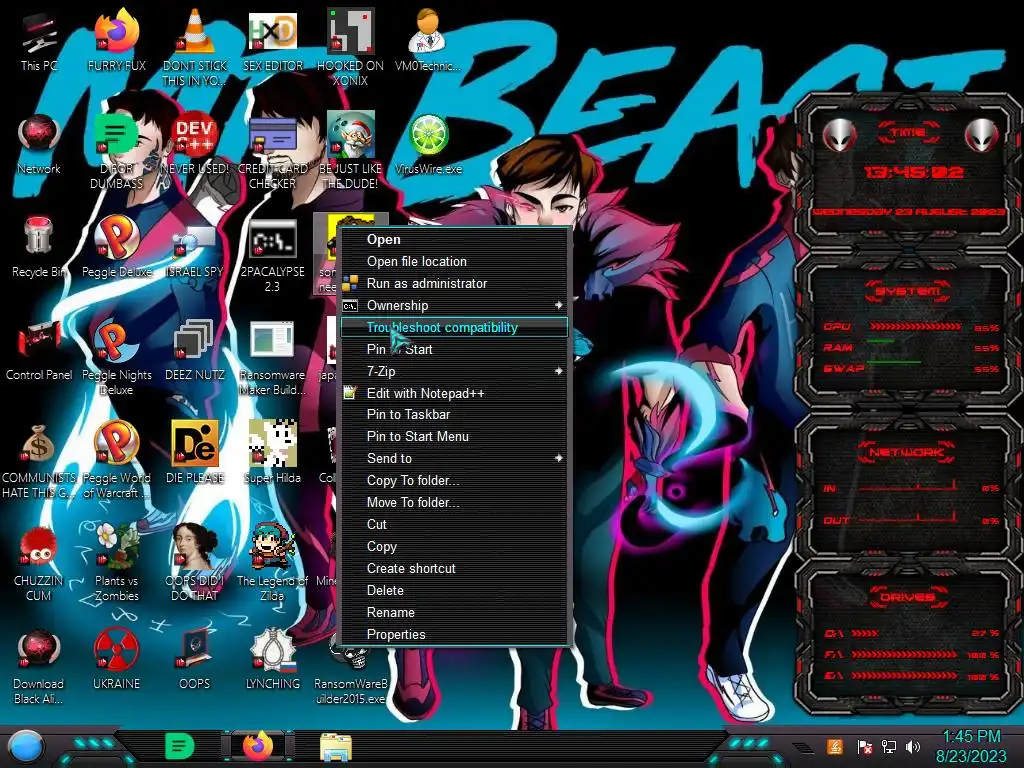Choose Troubleshoot compatibility
This screenshot has width=1024, height=768.
pos(455,327)
